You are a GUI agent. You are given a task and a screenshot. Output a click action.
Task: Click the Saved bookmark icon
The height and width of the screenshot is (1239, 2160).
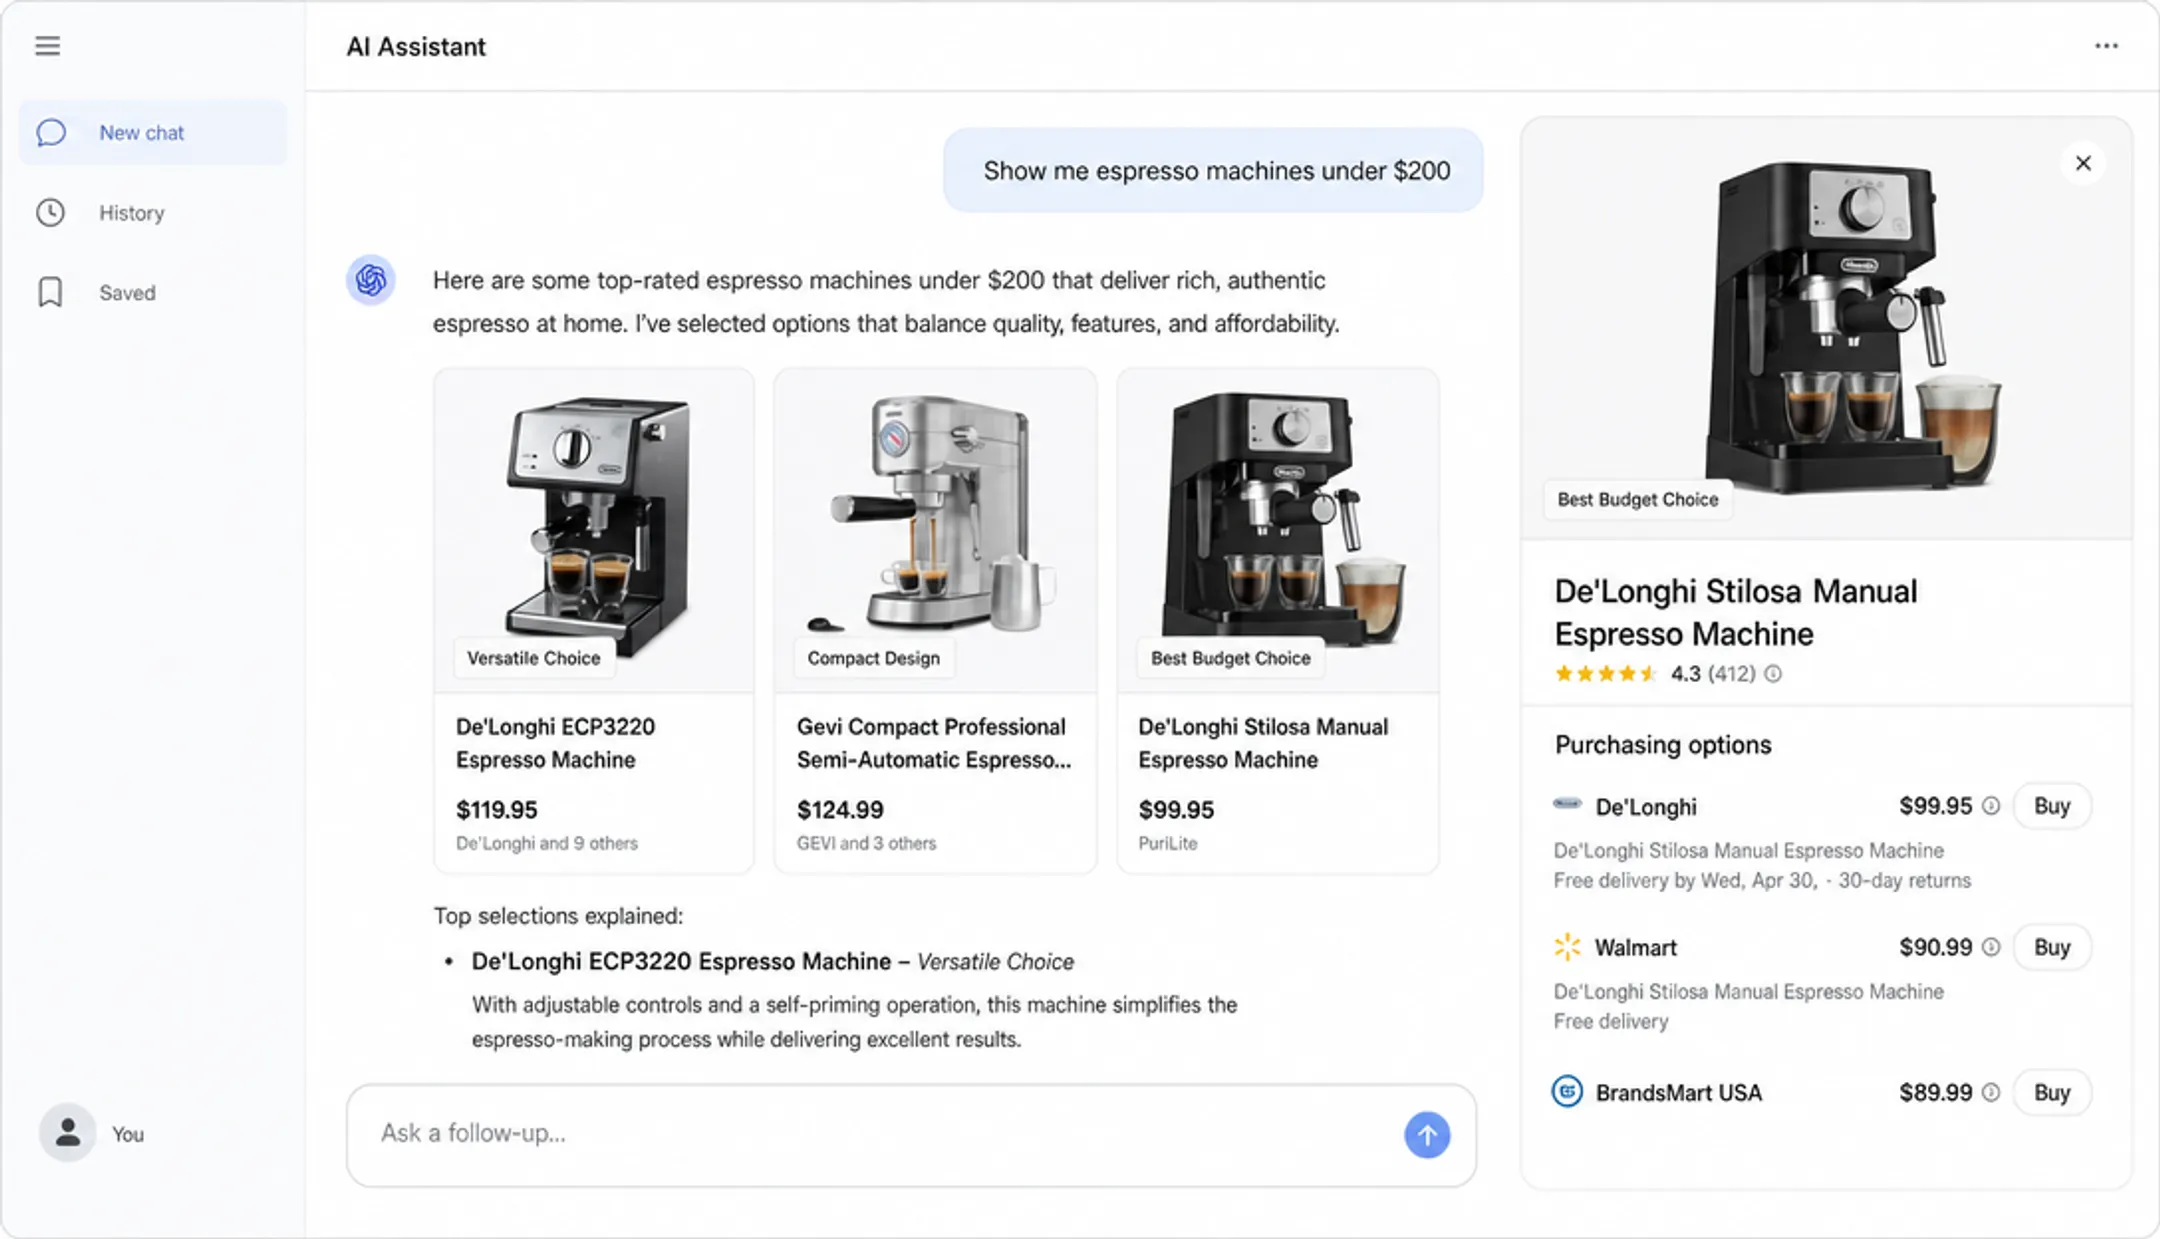tap(50, 292)
